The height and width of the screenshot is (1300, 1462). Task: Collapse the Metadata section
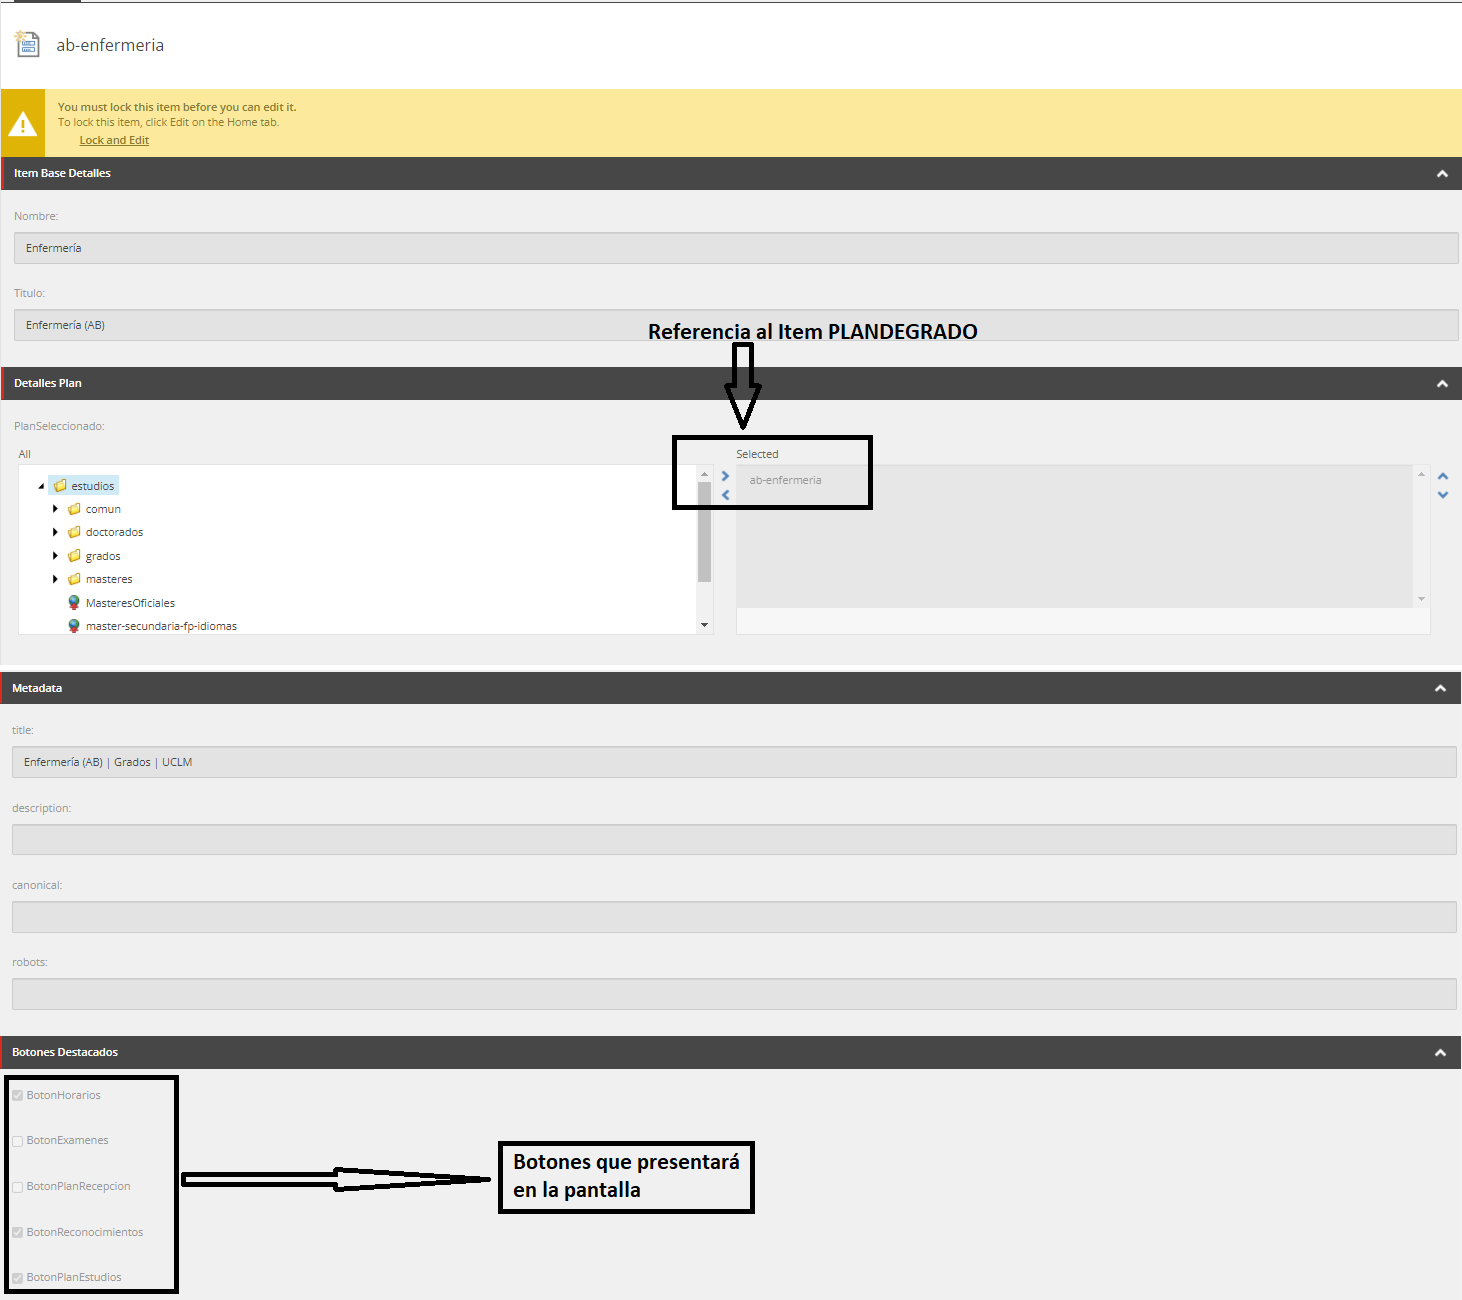[1440, 688]
